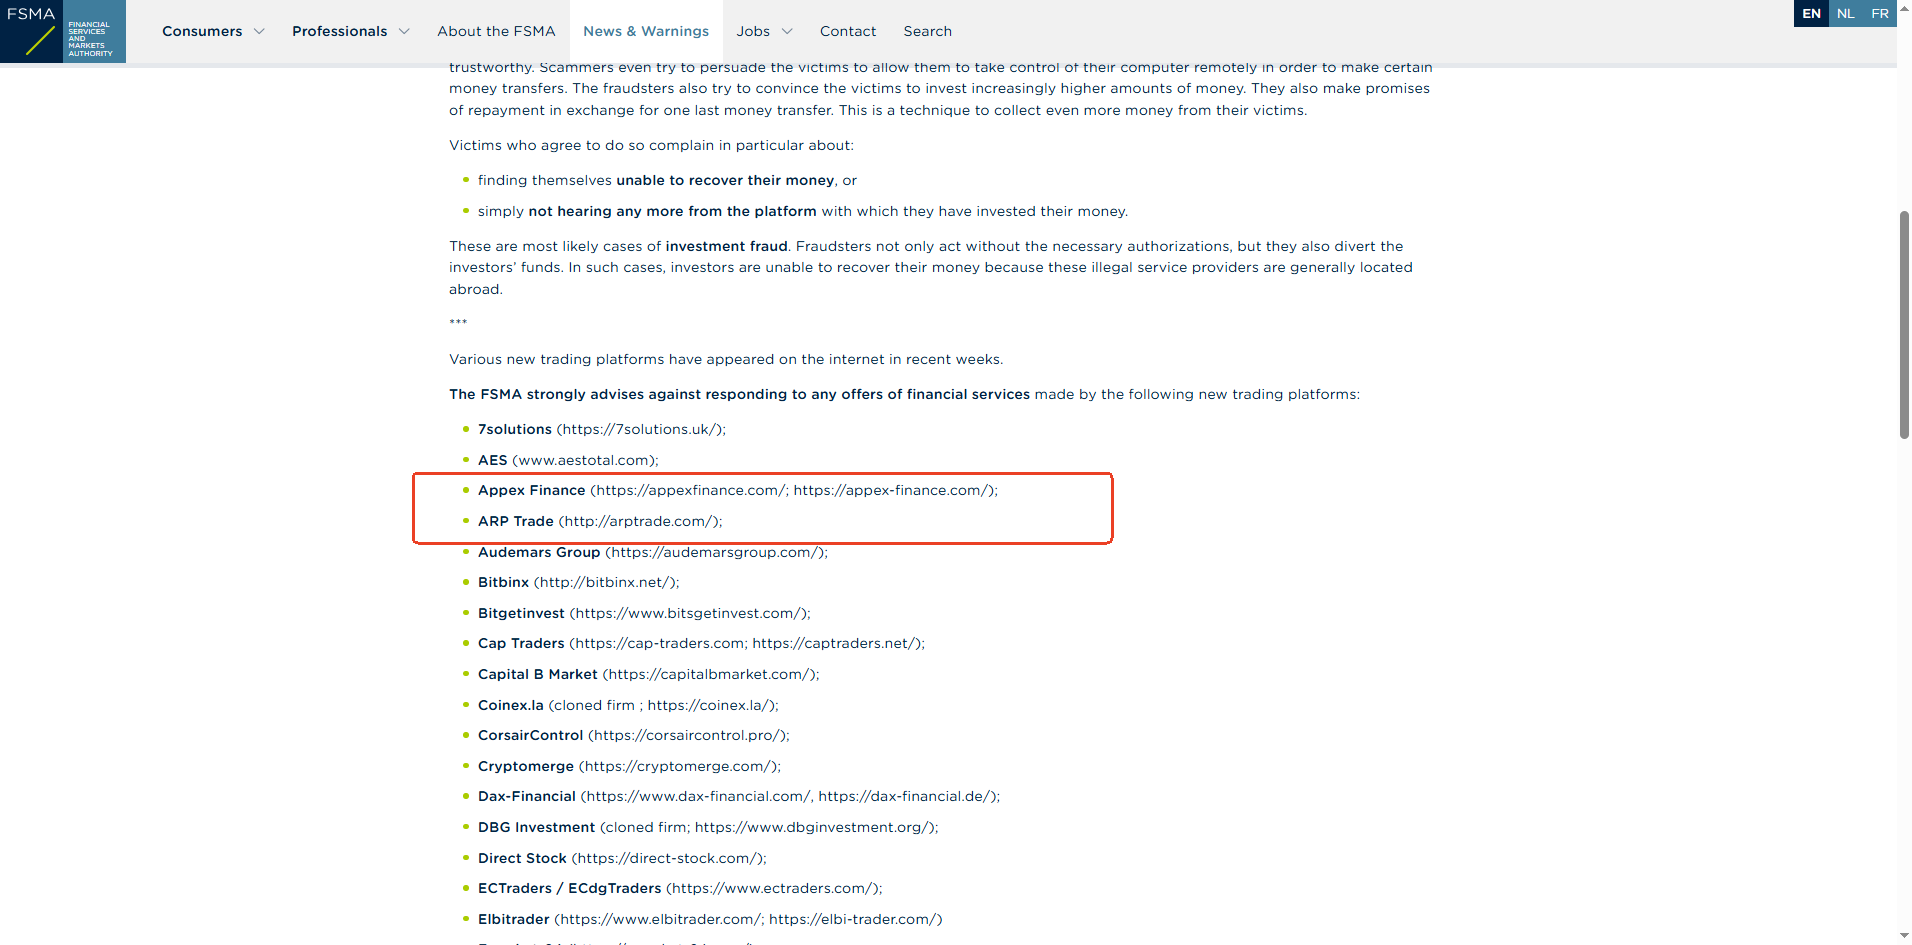The width and height of the screenshot is (1912, 945).
Task: Open the Consumers menu
Action: [x=202, y=31]
